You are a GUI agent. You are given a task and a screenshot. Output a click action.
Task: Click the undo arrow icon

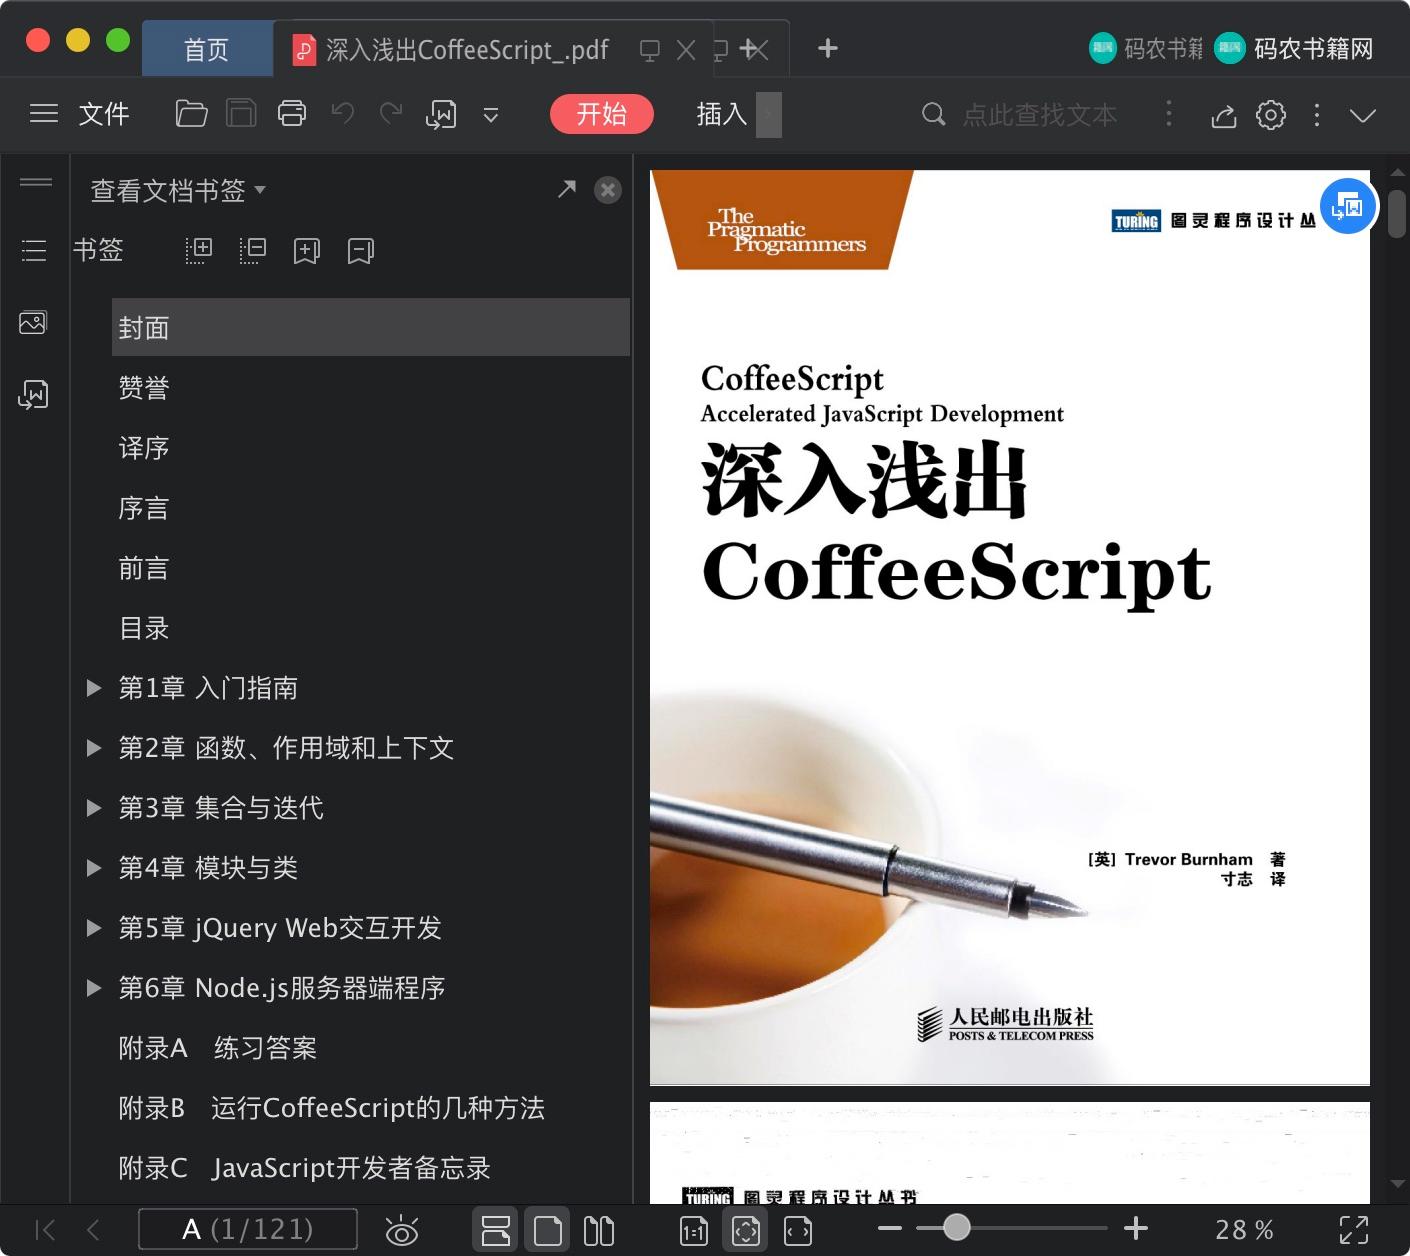pos(343,113)
